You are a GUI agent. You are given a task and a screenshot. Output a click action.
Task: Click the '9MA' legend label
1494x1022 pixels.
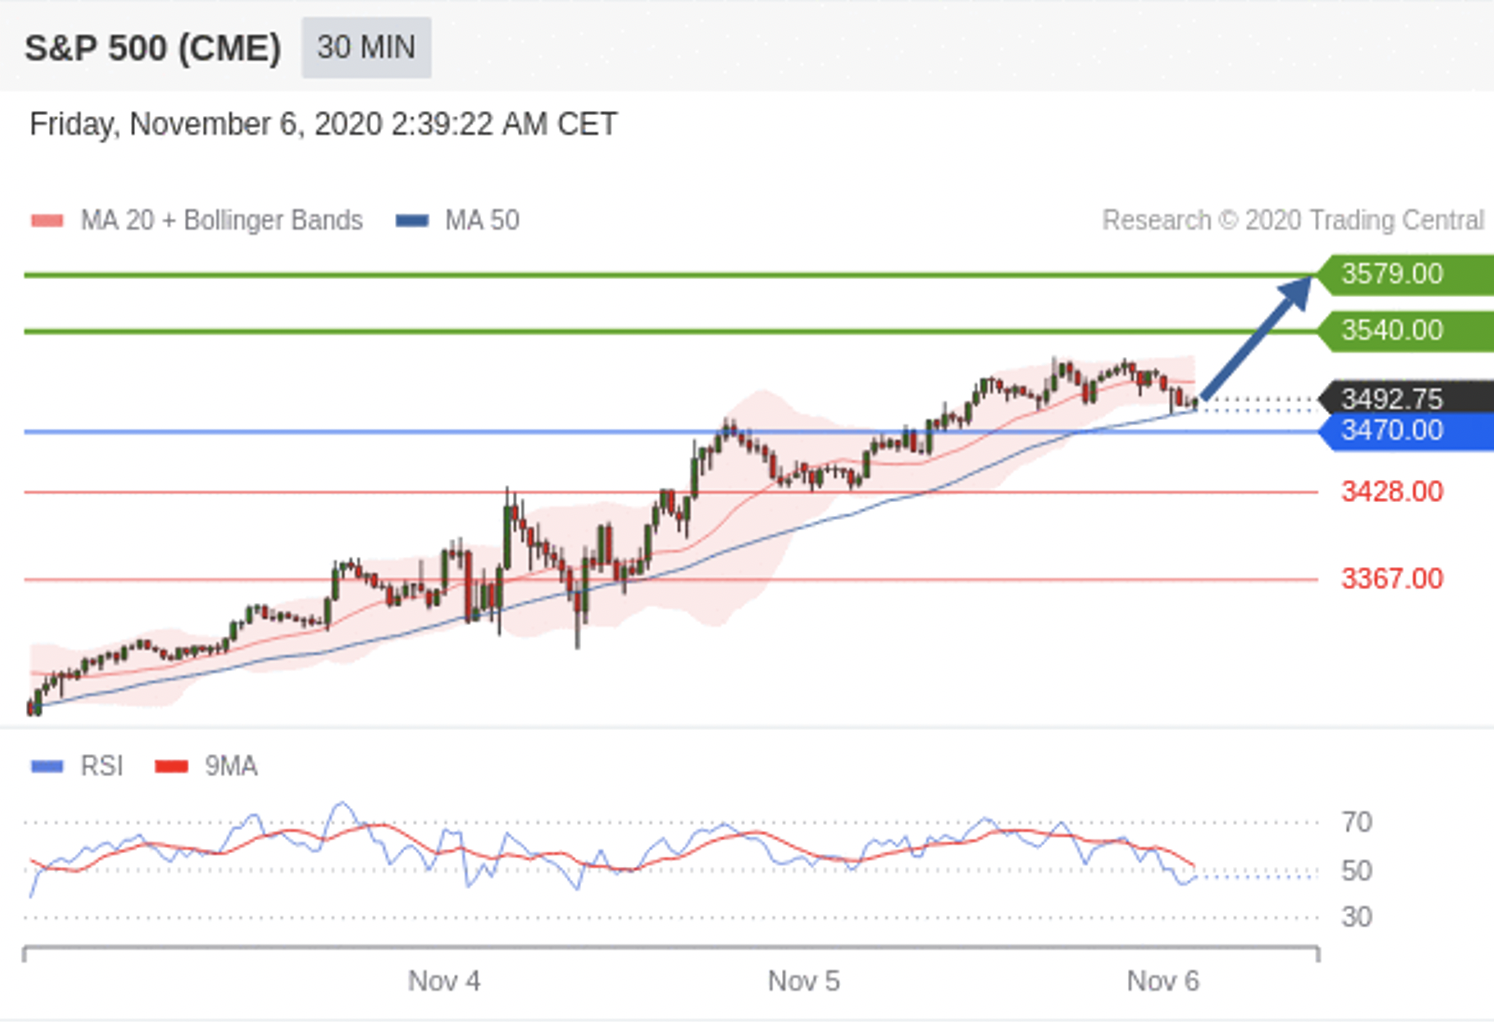tap(231, 766)
